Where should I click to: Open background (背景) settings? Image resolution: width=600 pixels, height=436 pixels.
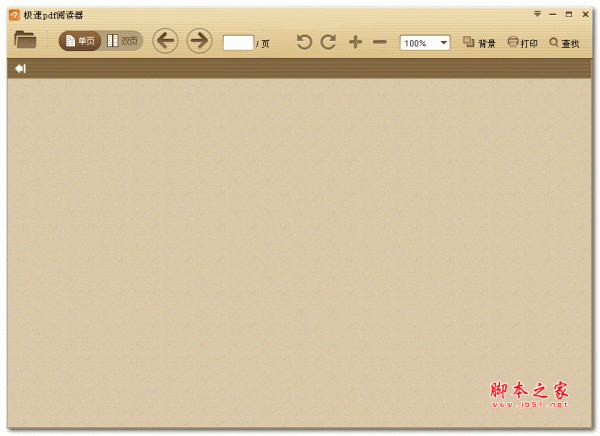[479, 42]
